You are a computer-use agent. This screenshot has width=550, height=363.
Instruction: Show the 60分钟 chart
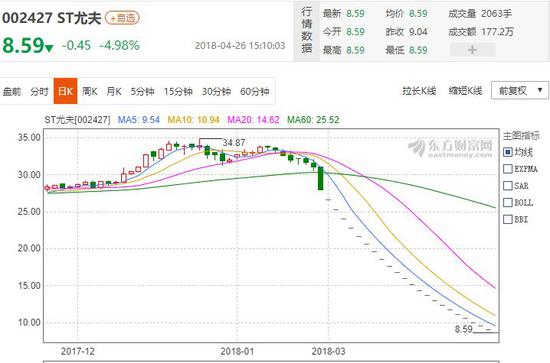(255, 92)
